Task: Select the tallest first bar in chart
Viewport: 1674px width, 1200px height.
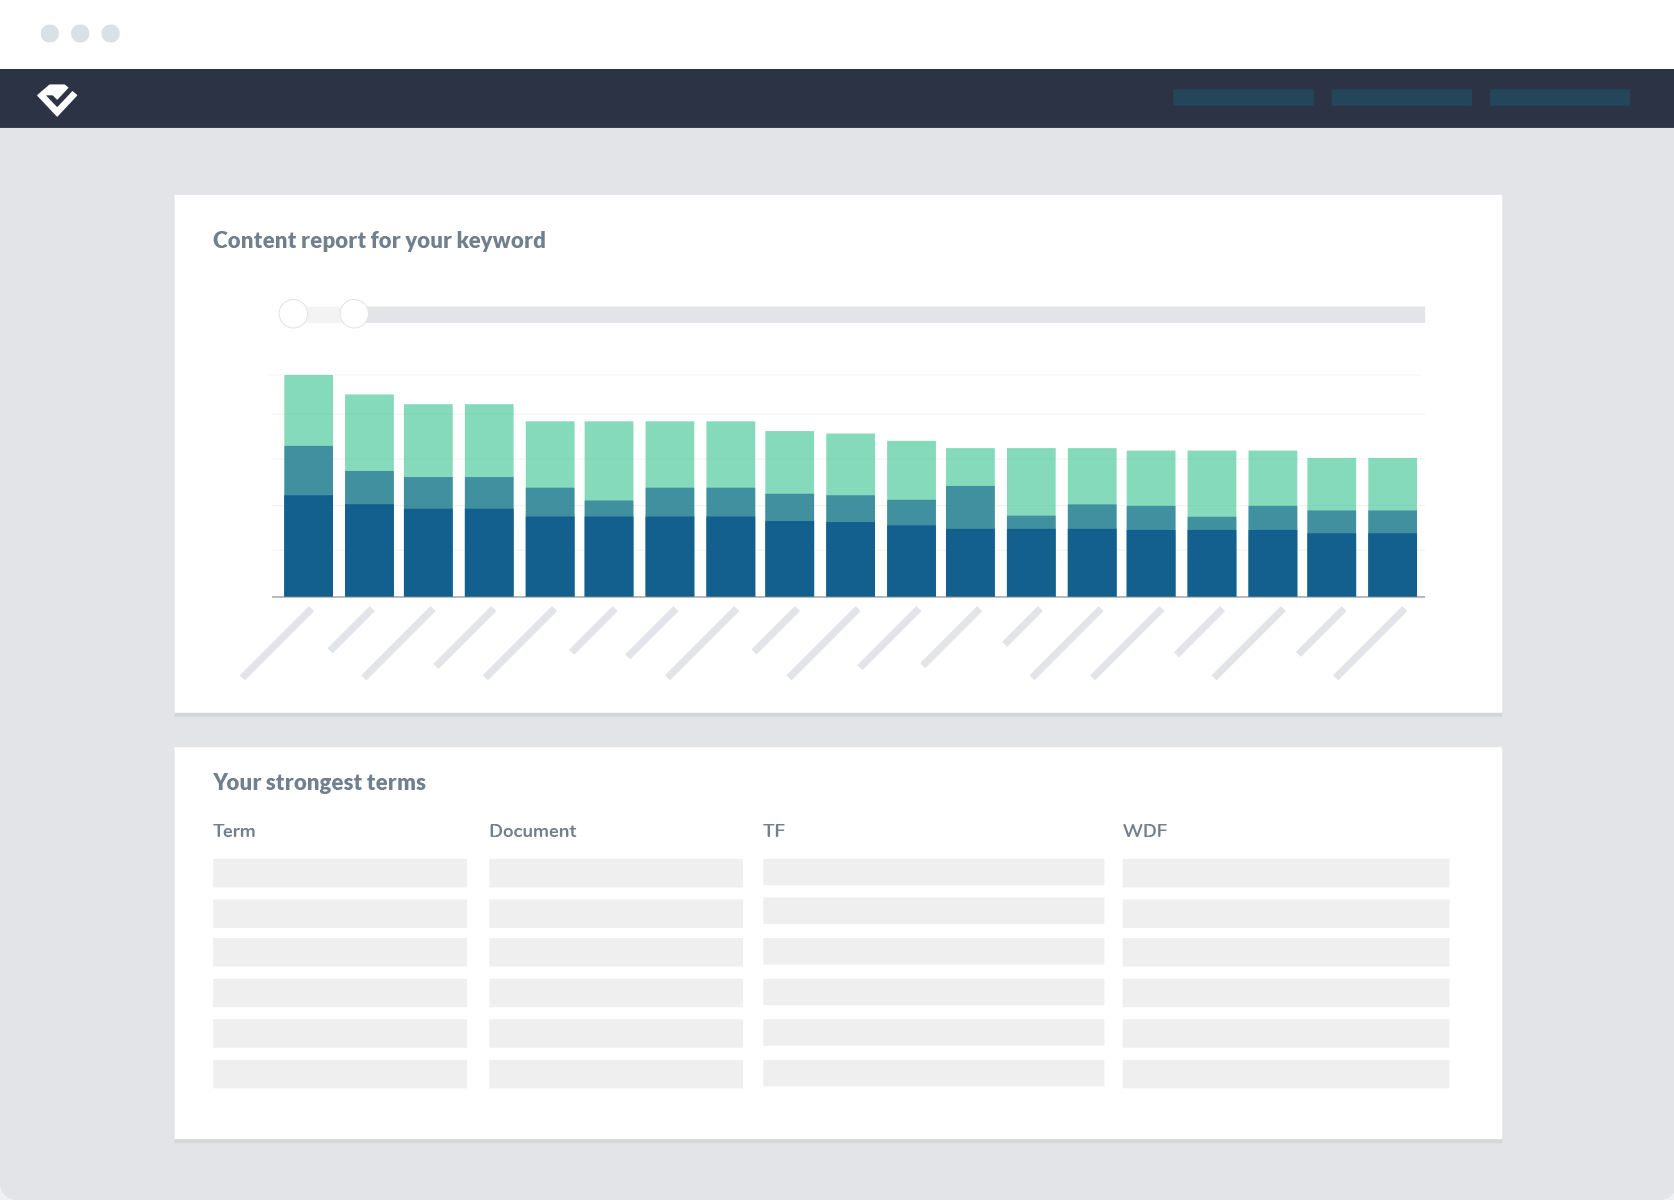Action: click(308, 486)
